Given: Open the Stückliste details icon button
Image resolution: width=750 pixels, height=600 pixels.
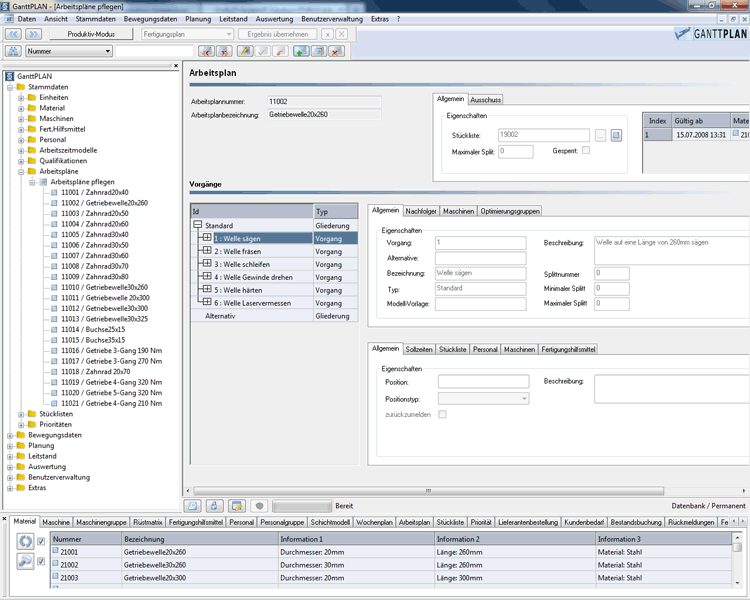Looking at the screenshot, I should pyautogui.click(x=616, y=135).
